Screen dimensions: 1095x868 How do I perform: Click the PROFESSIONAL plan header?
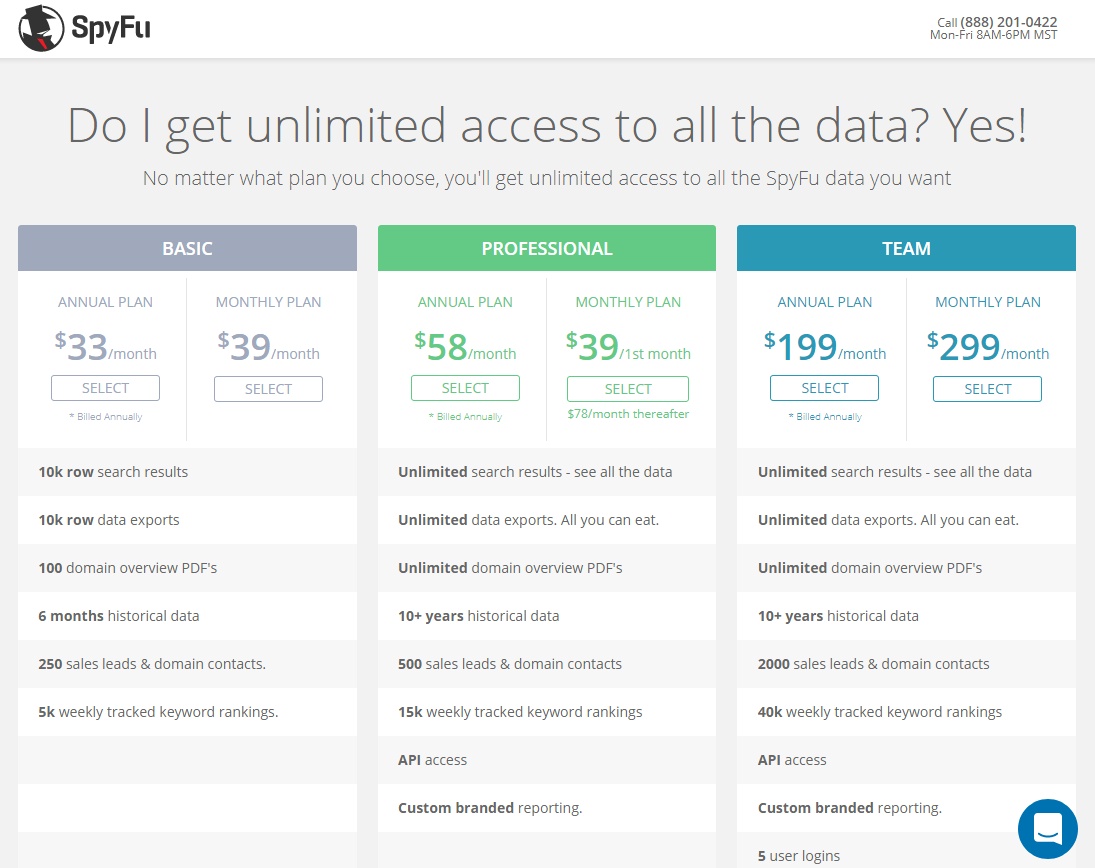(x=547, y=248)
